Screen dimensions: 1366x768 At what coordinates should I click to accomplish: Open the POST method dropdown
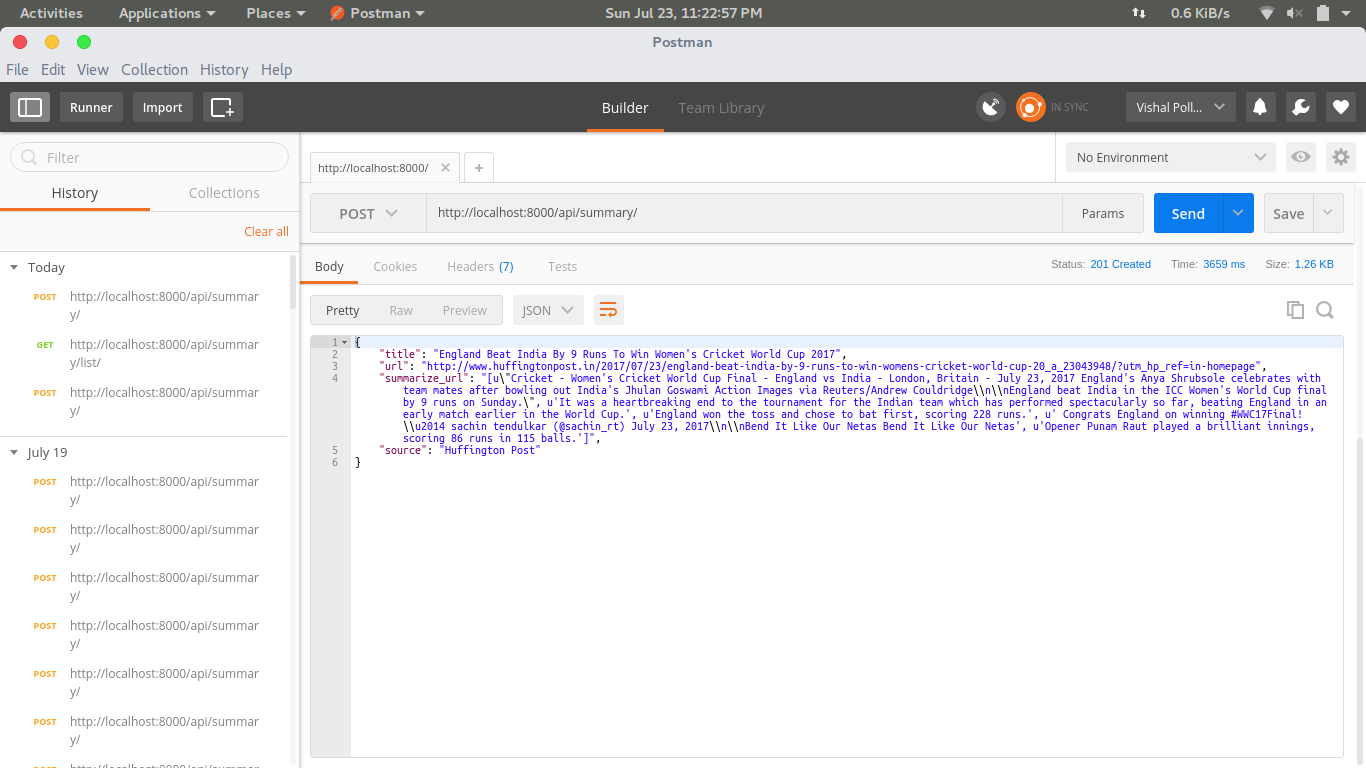click(368, 213)
